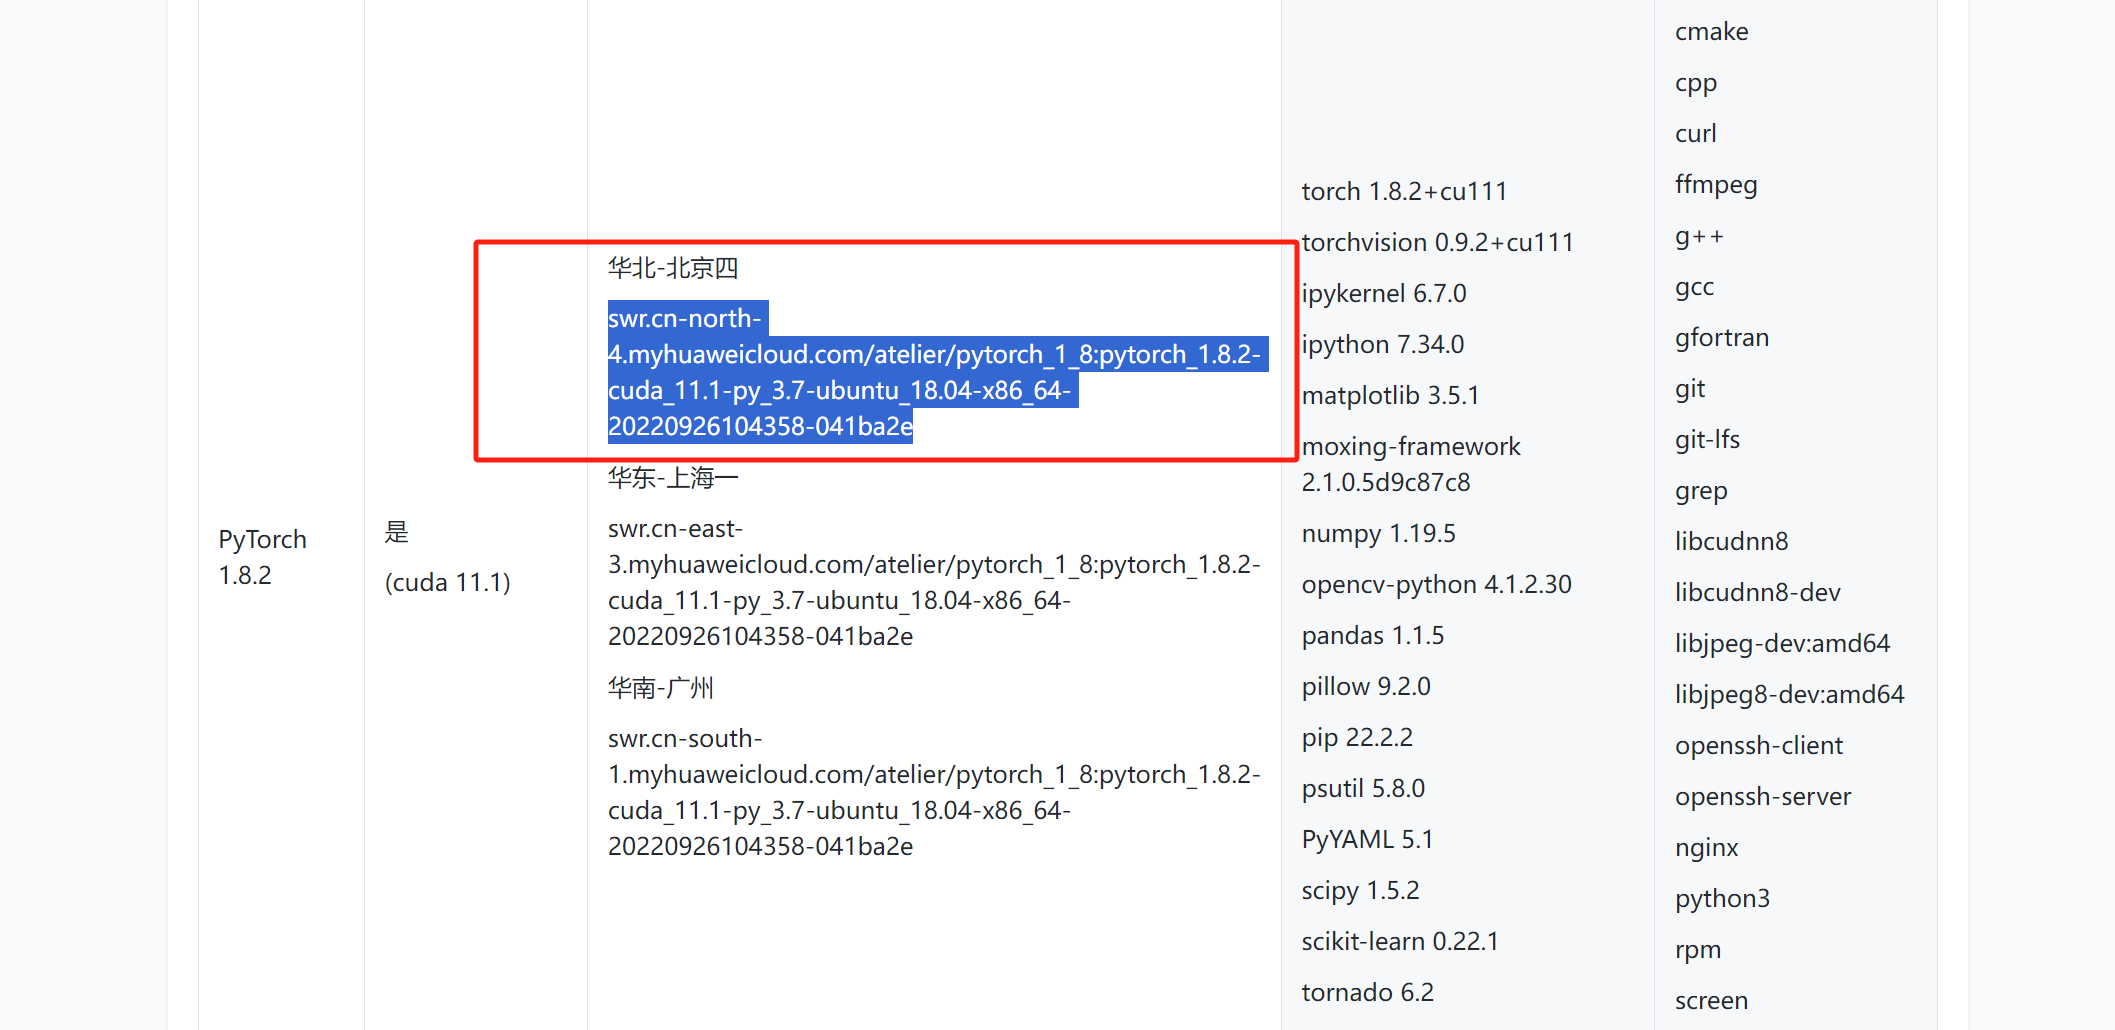Image resolution: width=2115 pixels, height=1030 pixels.
Task: Click 'ipykernel 6.7.0' package entry
Action: click(1384, 293)
